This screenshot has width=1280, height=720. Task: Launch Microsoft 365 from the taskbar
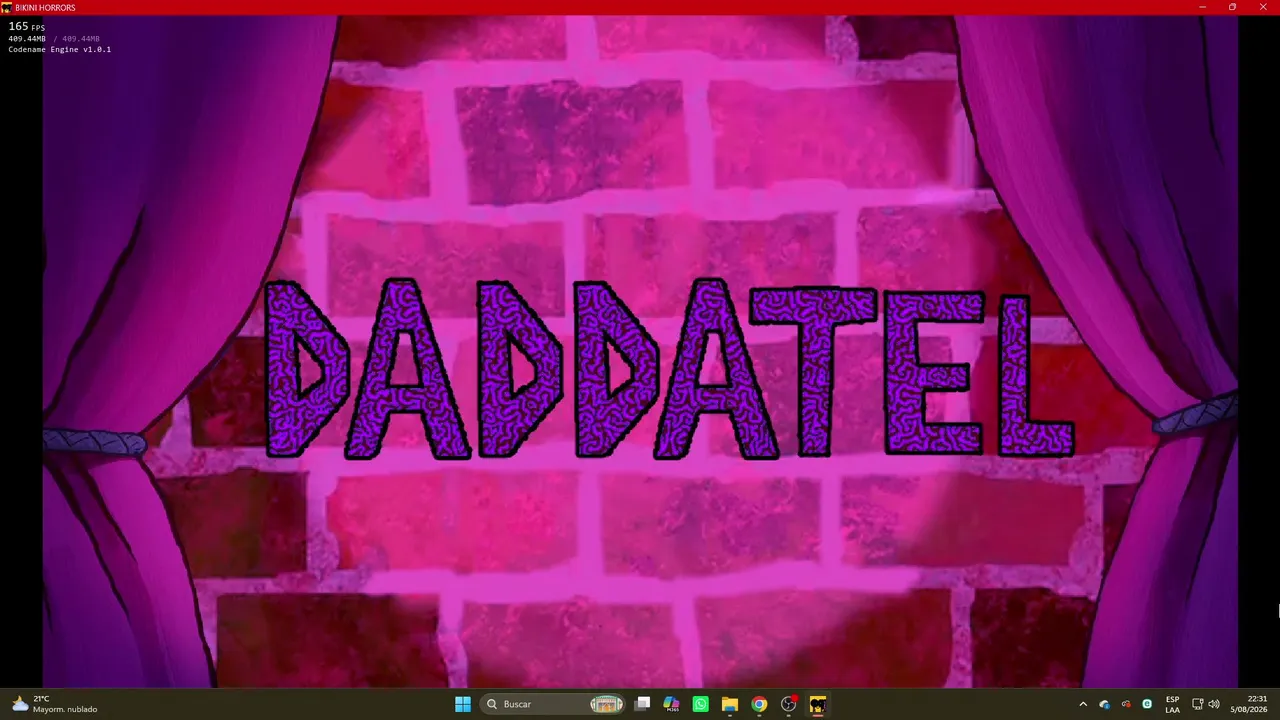tap(672, 704)
